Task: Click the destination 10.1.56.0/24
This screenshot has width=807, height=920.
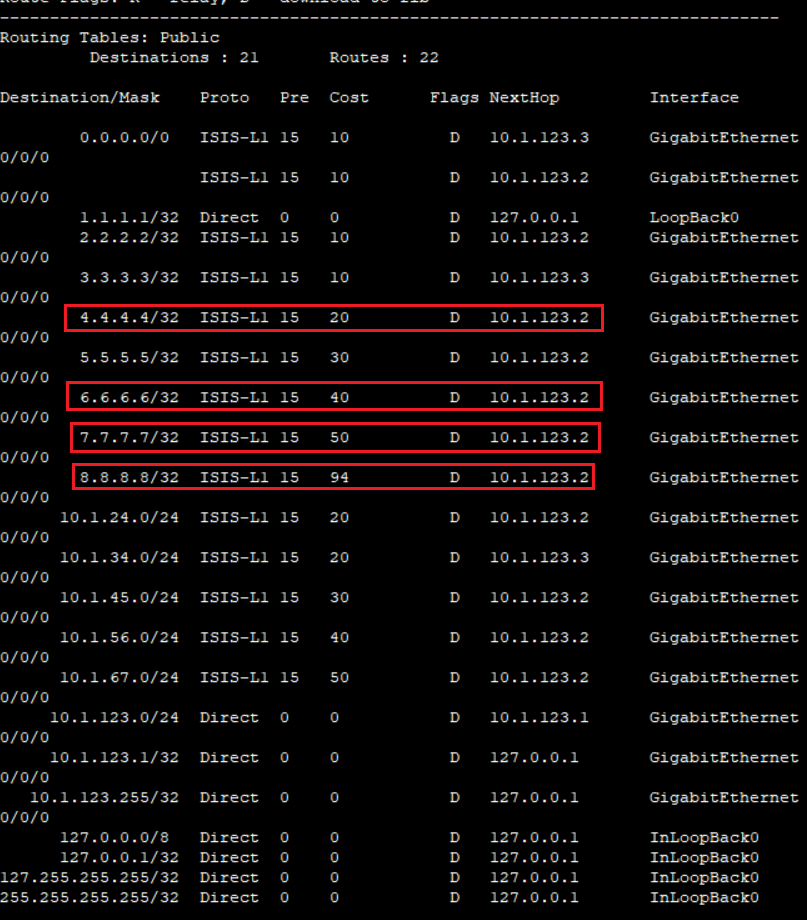Action: click(119, 637)
